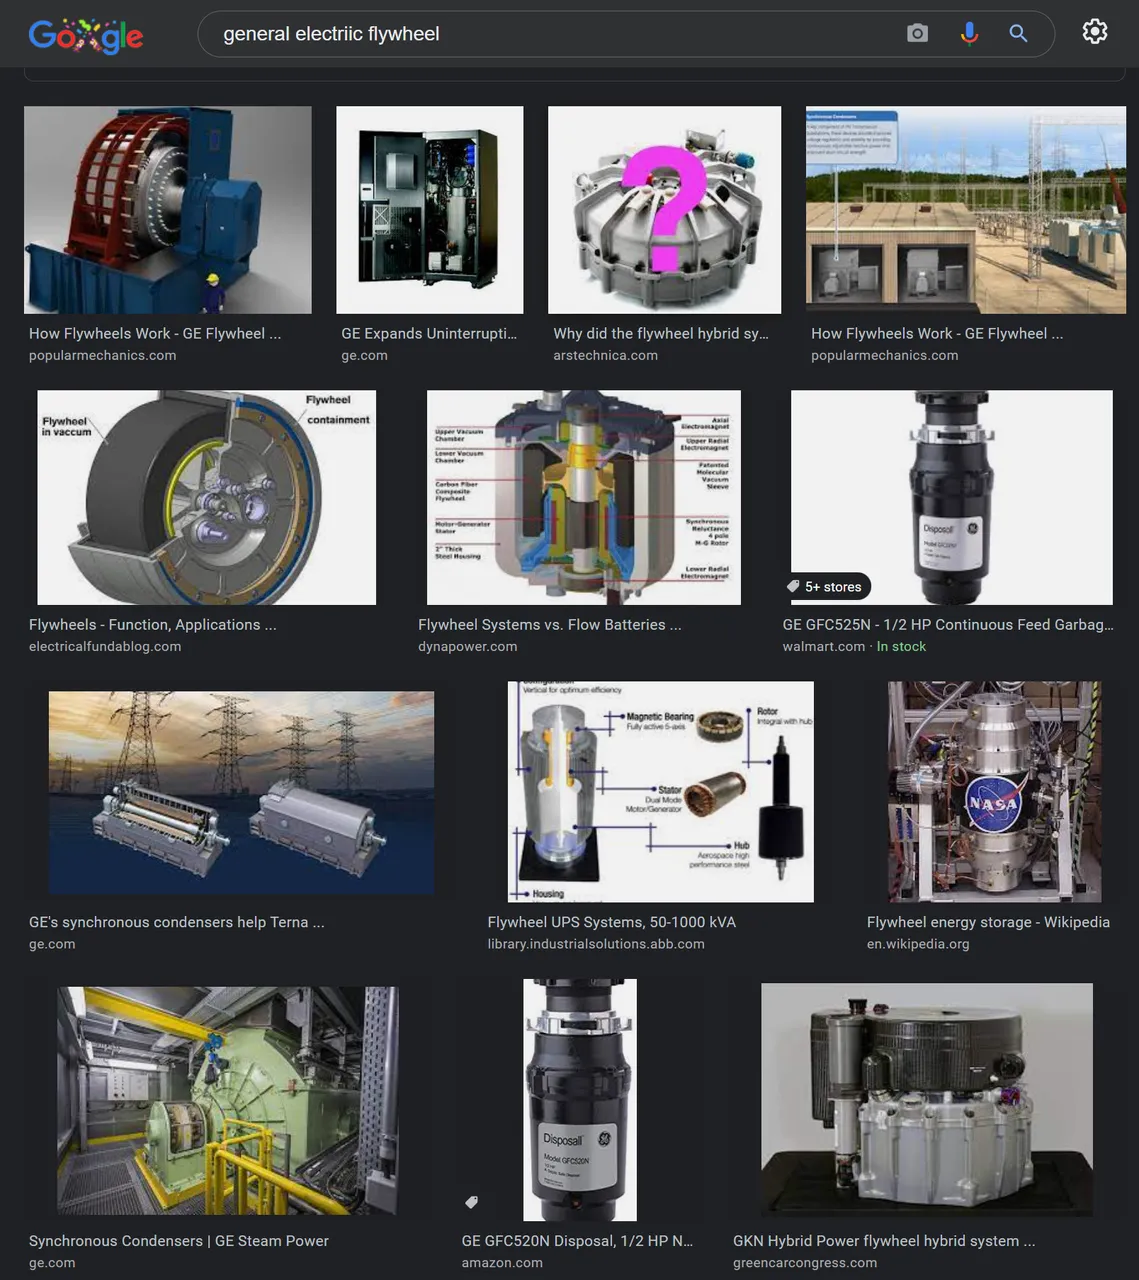Select the NASA flywheel energy storage image
Viewport: 1139px width, 1280px height.
995,792
